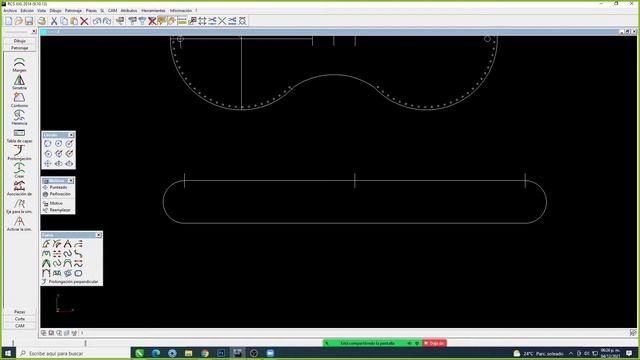The width and height of the screenshot is (640, 360).
Task: Switch to the Piezas sidebar tab
Action: [x=20, y=312]
